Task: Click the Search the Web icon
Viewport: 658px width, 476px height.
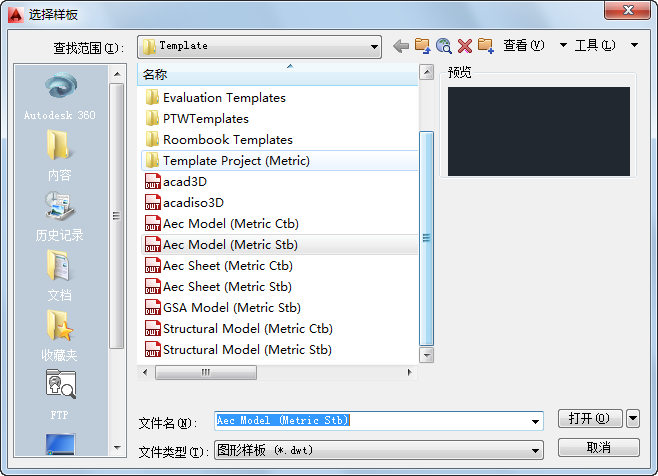Action: point(444,46)
